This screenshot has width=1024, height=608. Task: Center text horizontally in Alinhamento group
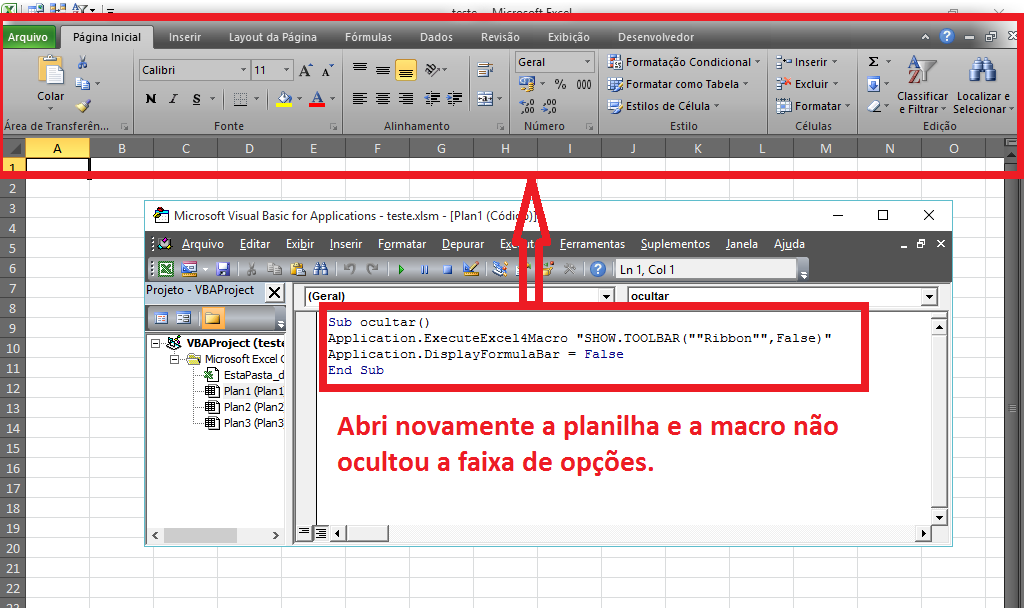(x=383, y=99)
